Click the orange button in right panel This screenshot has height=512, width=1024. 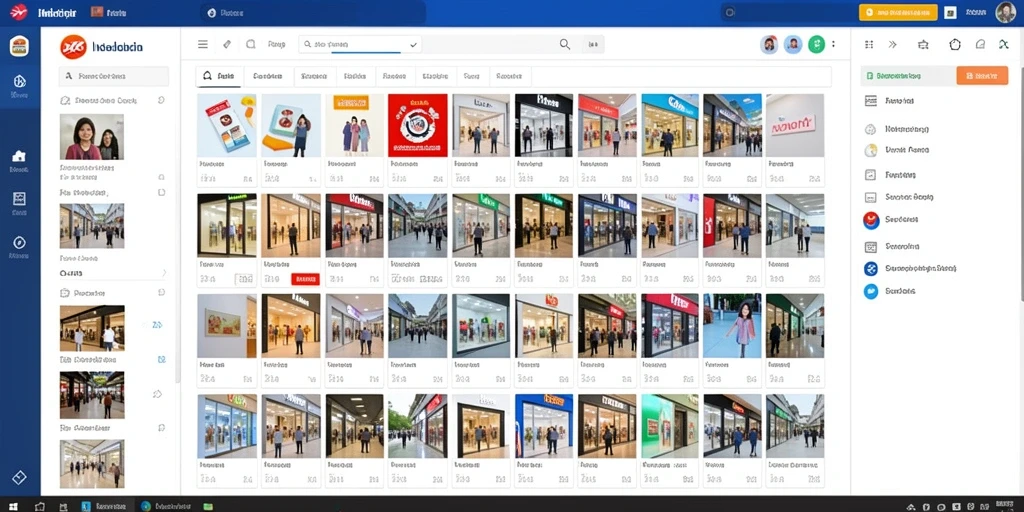[x=982, y=76]
